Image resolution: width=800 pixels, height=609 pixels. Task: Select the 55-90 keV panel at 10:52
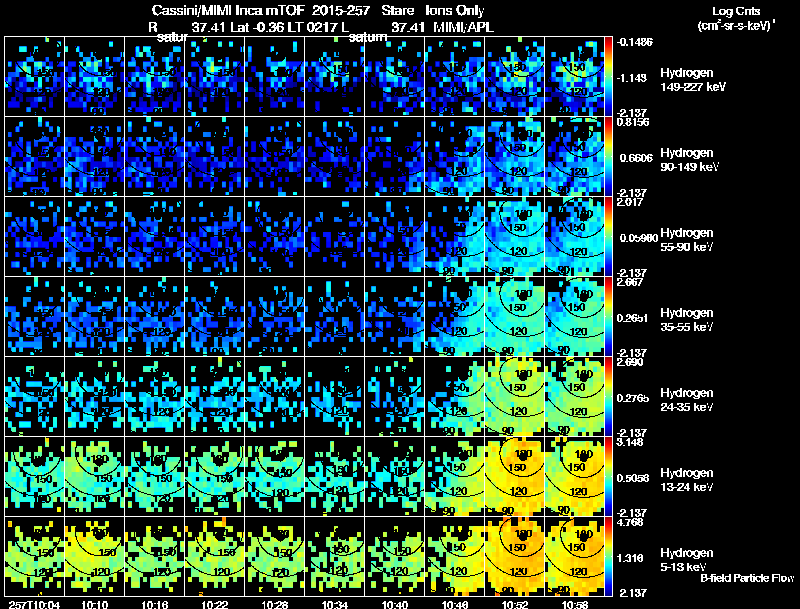(x=515, y=237)
